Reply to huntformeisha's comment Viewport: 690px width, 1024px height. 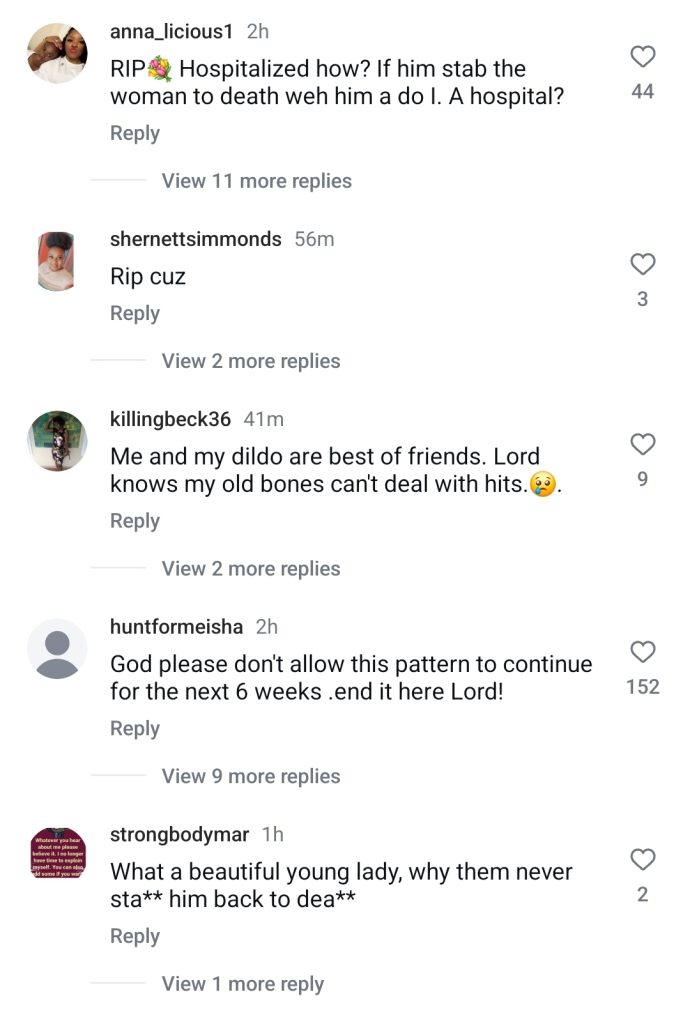coord(134,729)
